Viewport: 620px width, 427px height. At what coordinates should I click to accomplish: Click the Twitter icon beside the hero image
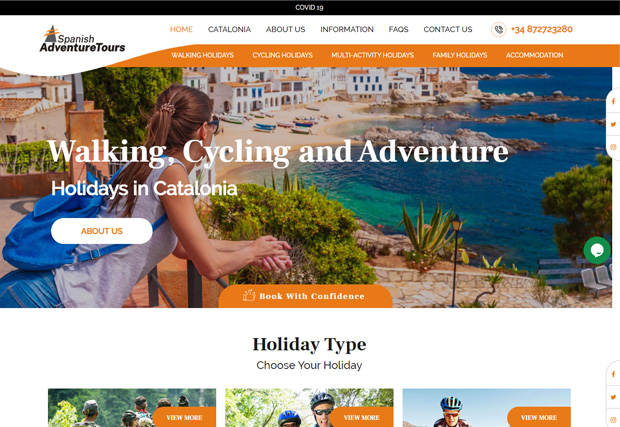[x=613, y=124]
